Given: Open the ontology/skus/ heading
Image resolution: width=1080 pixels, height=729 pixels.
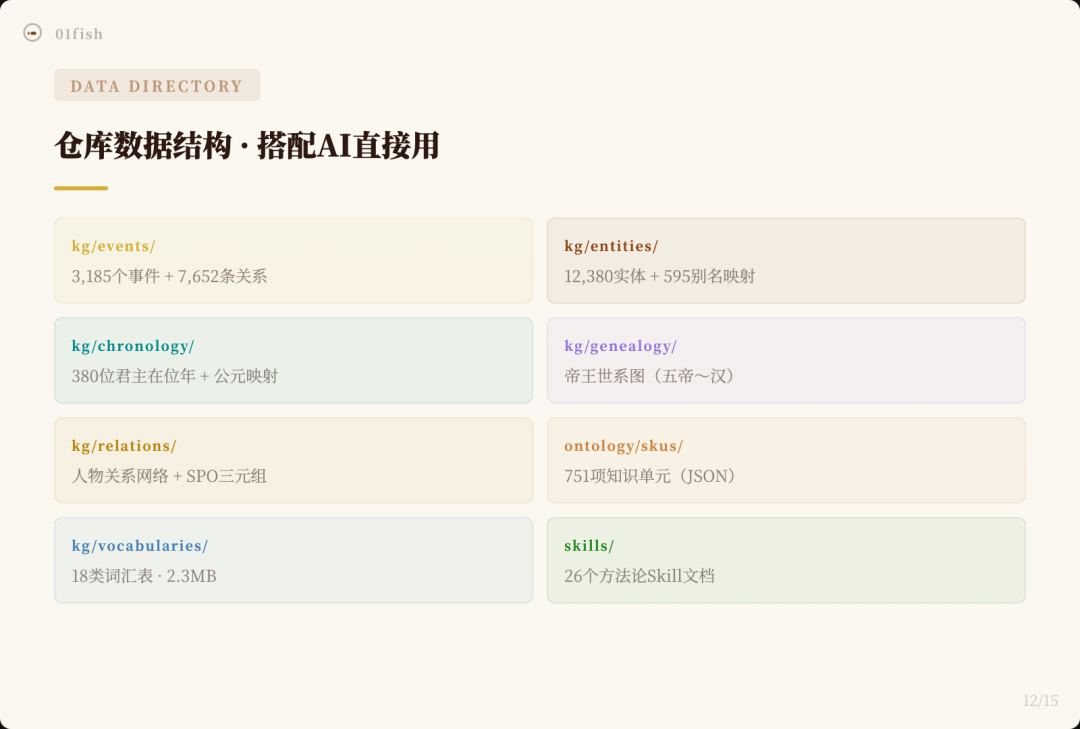Looking at the screenshot, I should tap(623, 446).
